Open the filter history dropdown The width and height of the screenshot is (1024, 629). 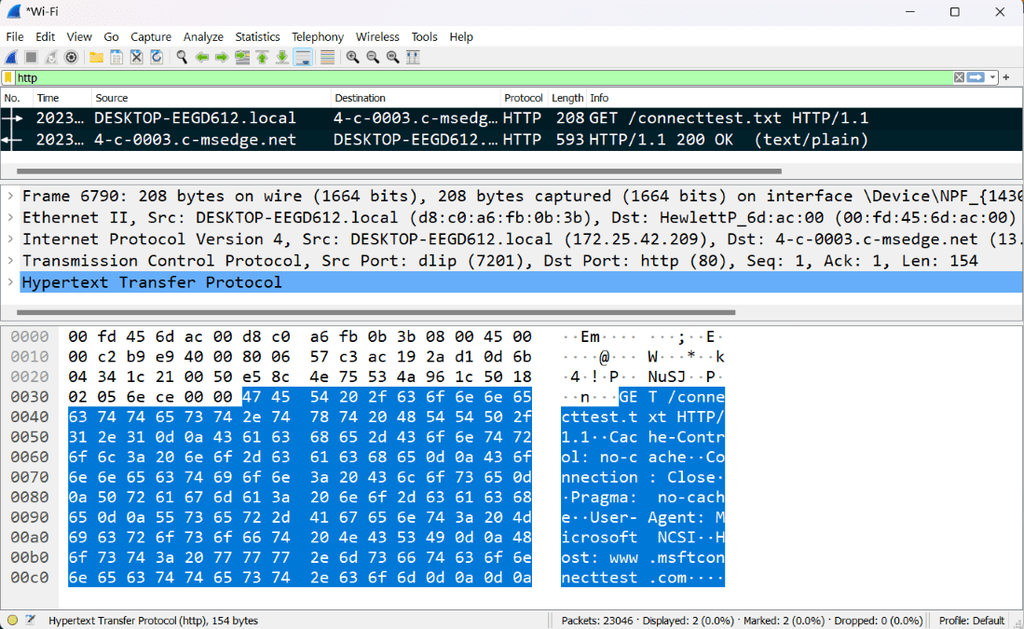pos(992,77)
